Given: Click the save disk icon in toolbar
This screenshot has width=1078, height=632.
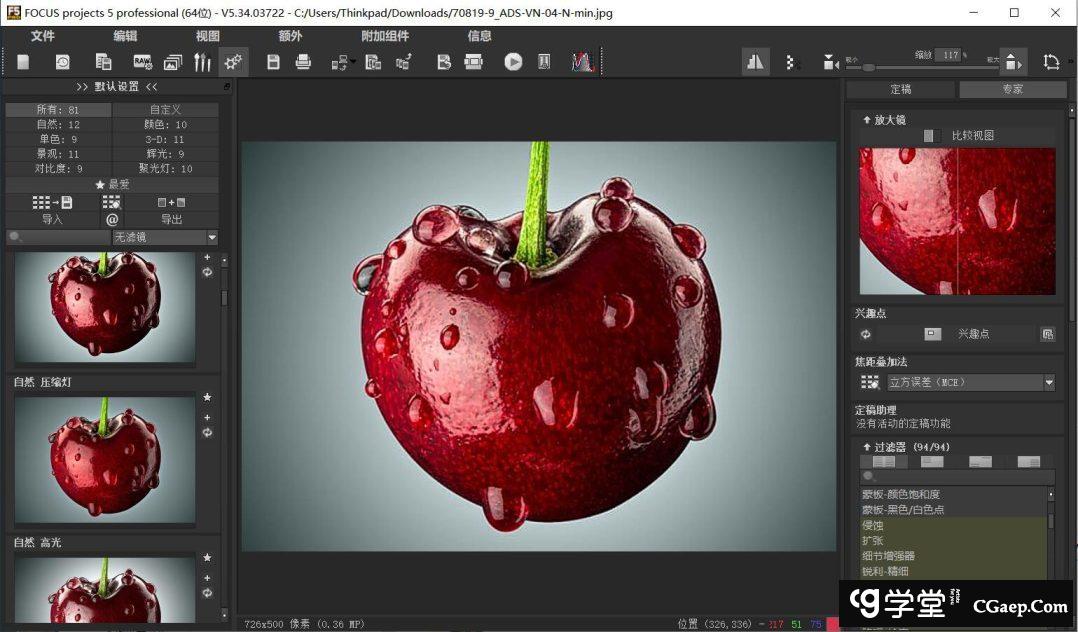Looking at the screenshot, I should pos(273,62).
